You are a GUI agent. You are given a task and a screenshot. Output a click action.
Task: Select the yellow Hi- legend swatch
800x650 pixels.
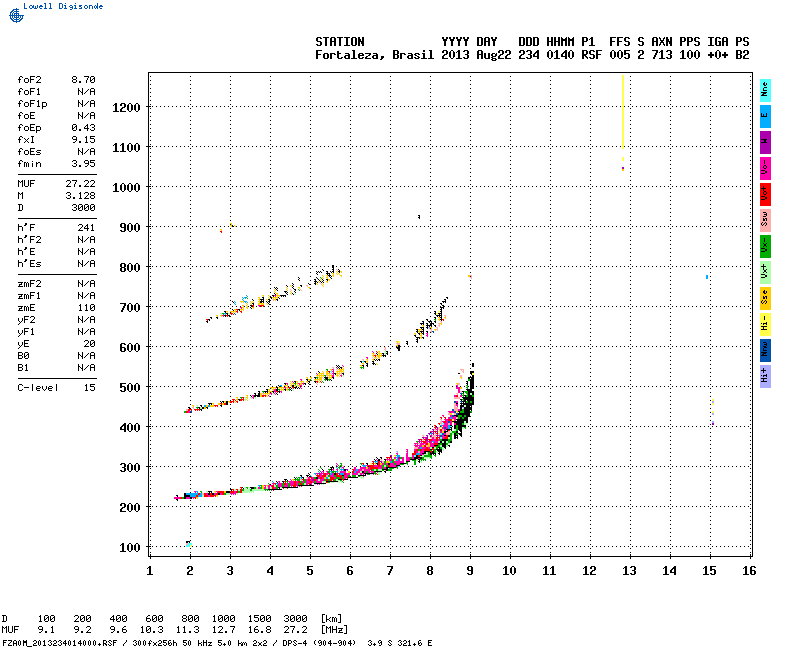tap(765, 324)
